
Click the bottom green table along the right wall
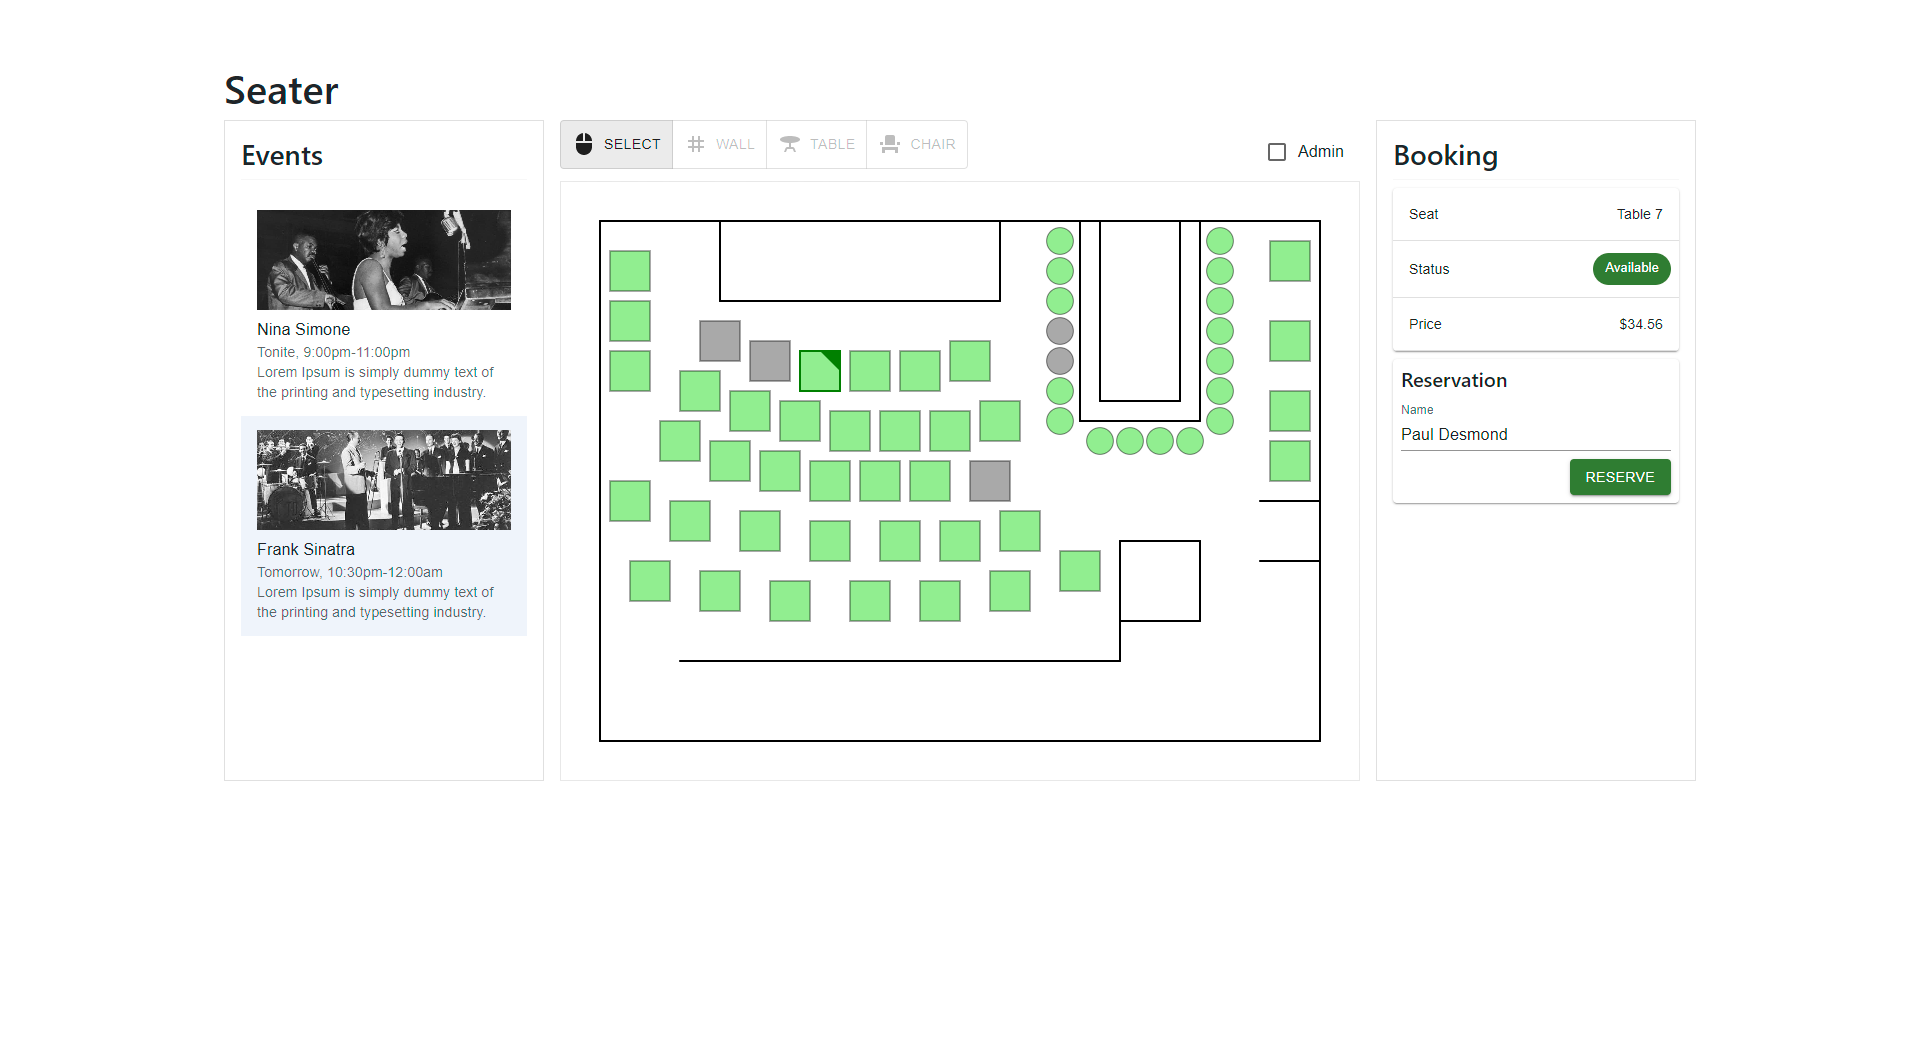pyautogui.click(x=1290, y=461)
